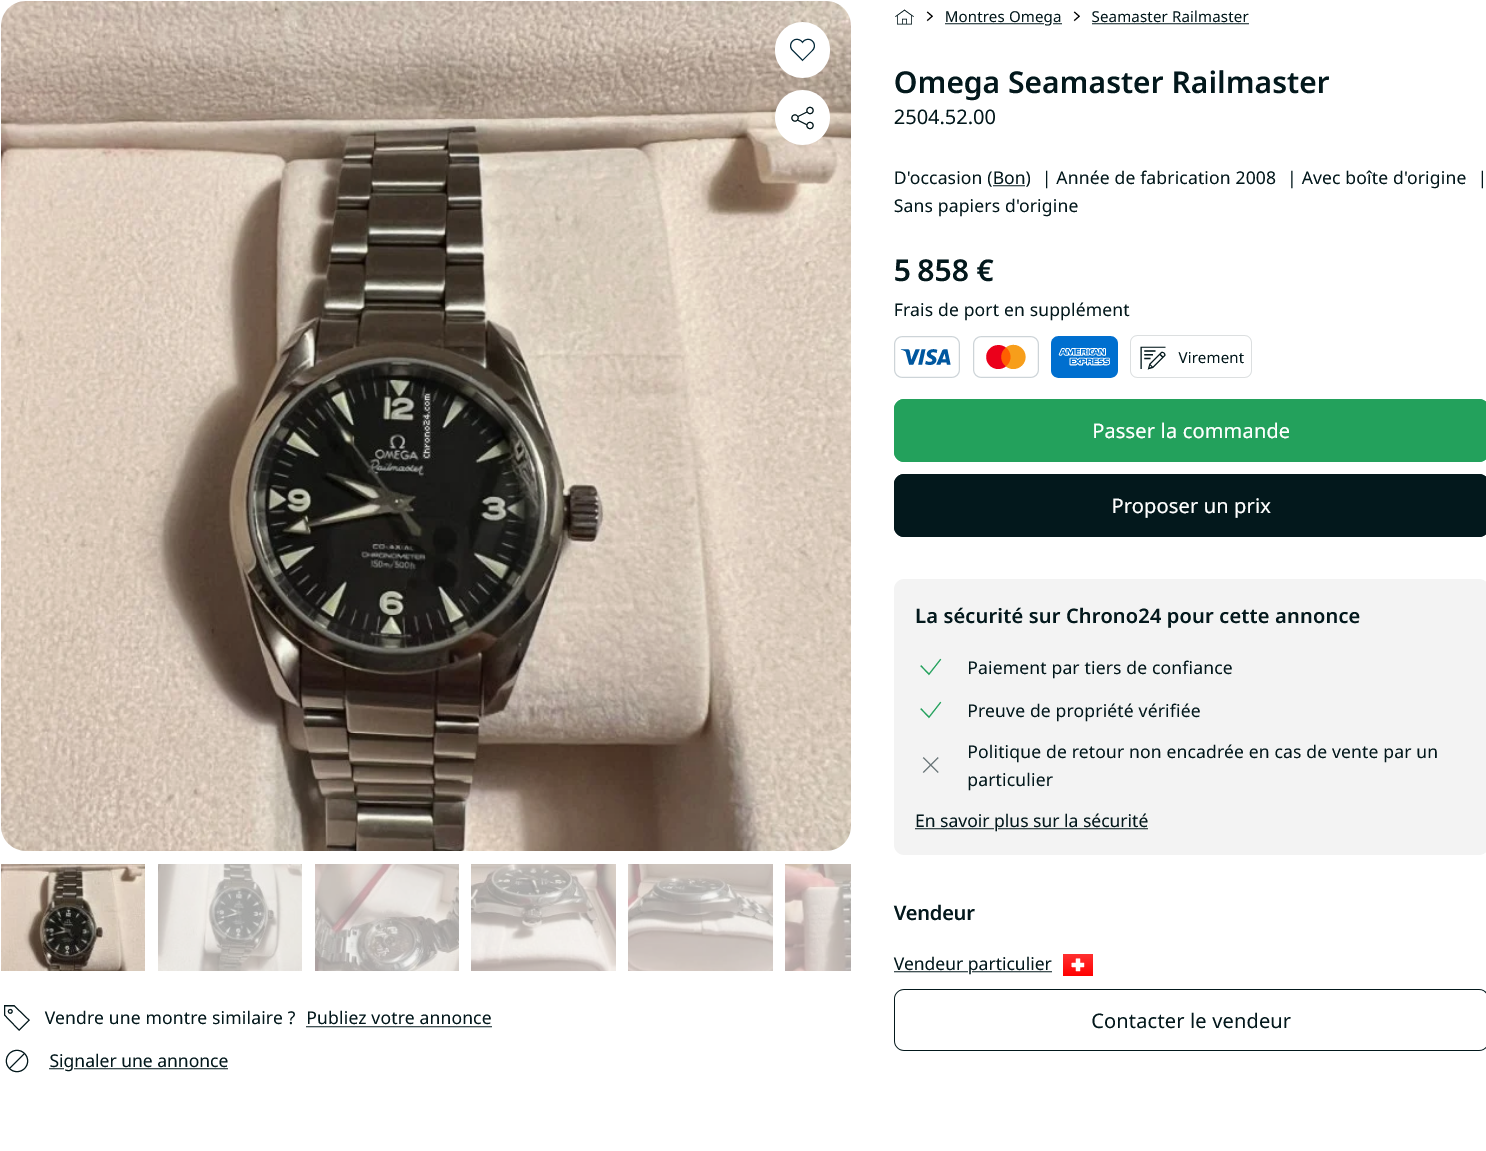1486x1151 pixels.
Task: Select the second watch thumbnail
Action: pos(230,917)
